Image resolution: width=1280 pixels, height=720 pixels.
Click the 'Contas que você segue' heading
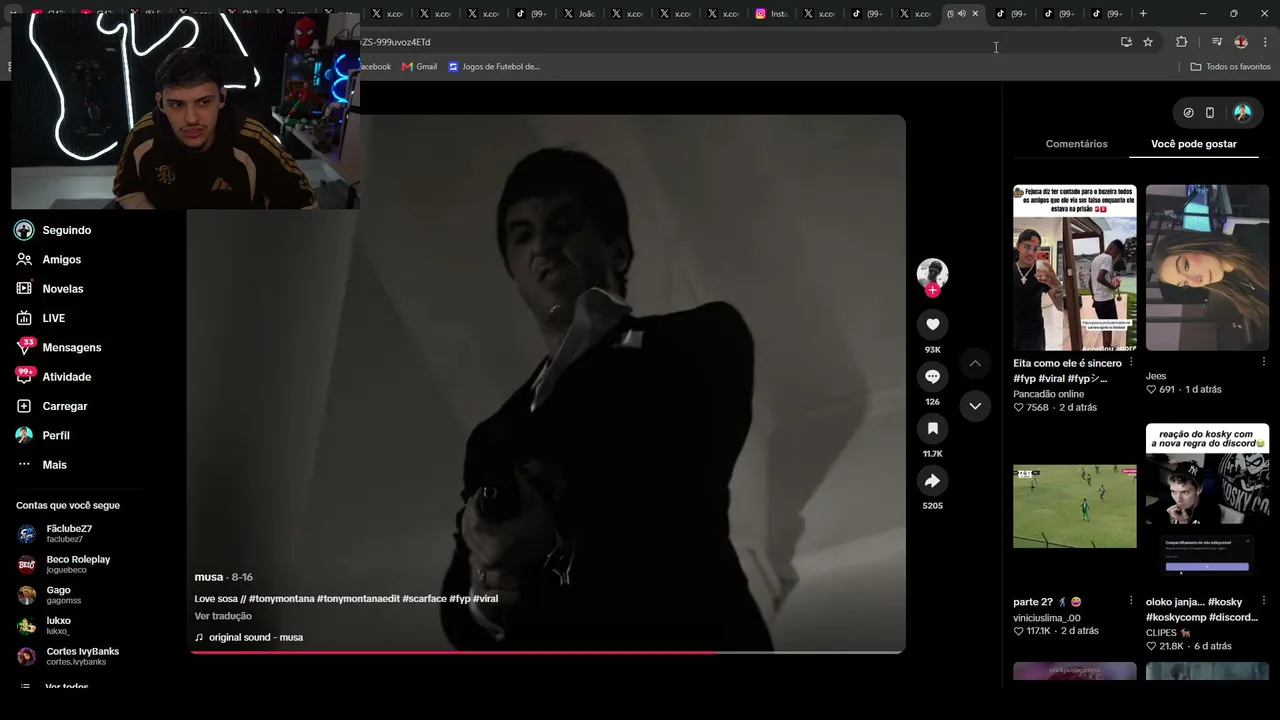(x=68, y=505)
